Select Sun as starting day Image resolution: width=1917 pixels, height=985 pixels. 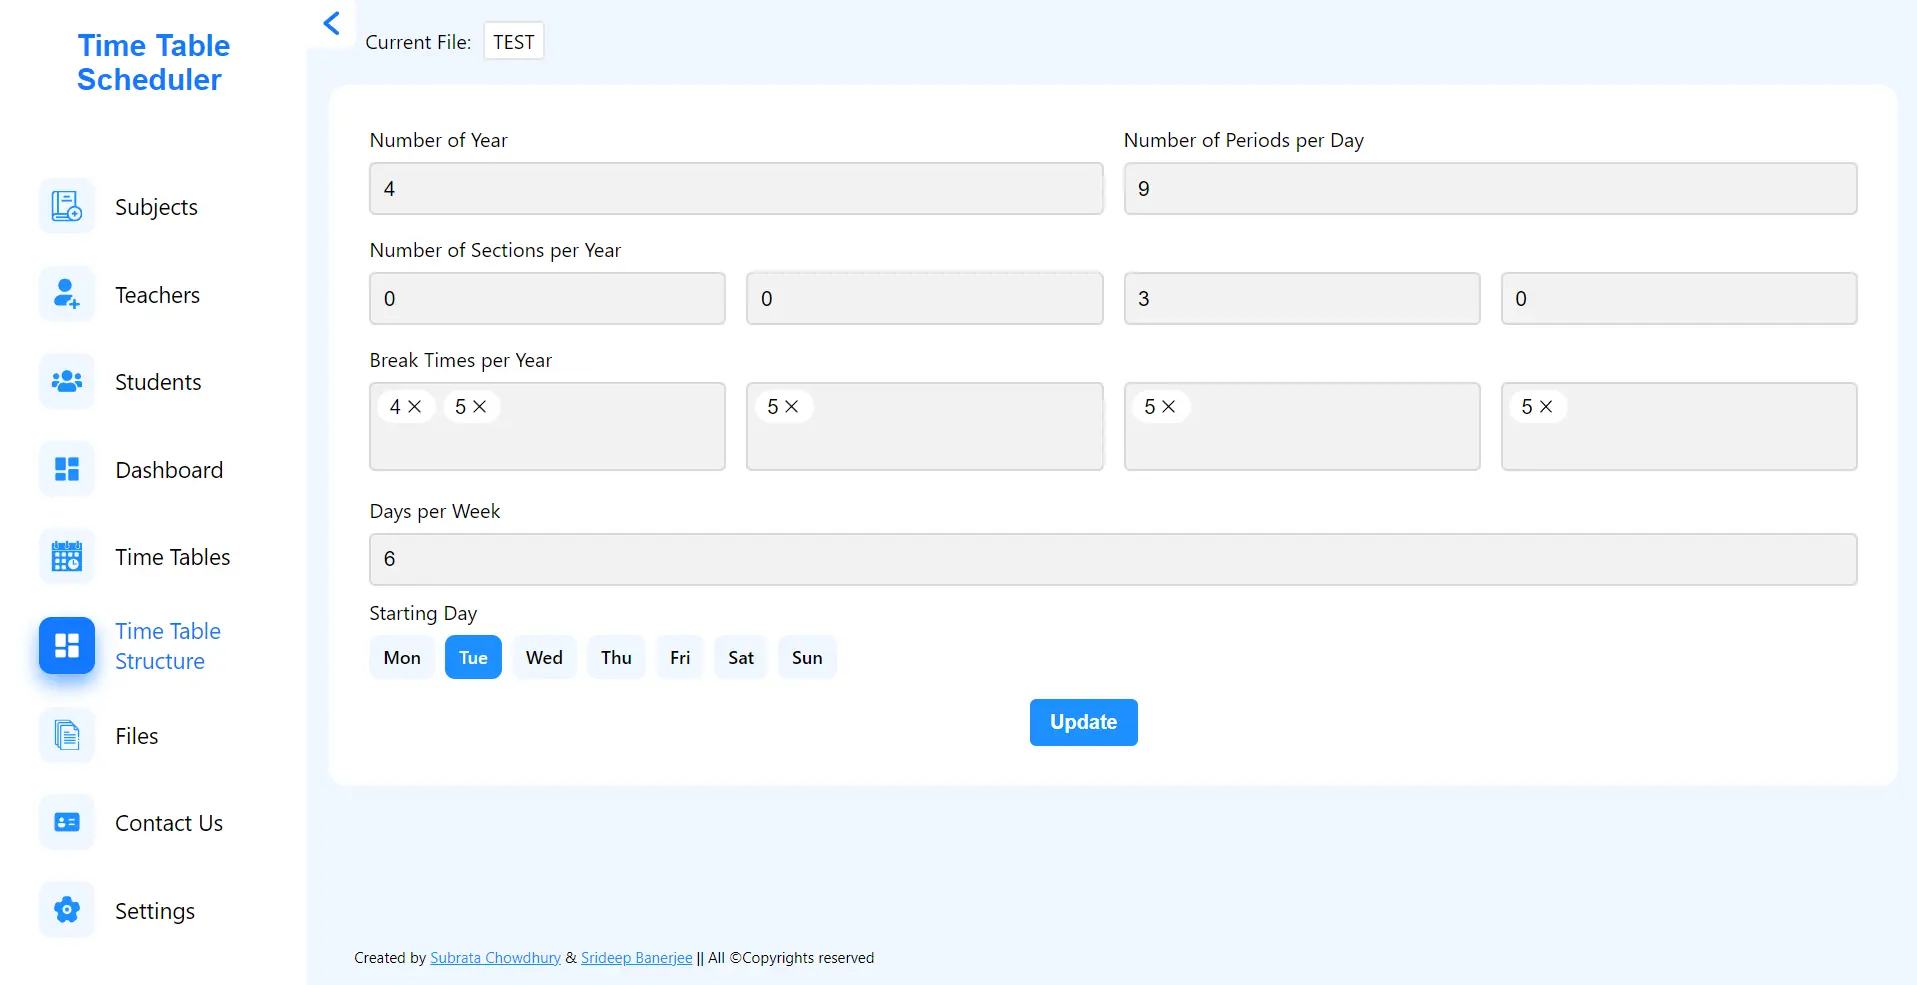click(x=807, y=657)
